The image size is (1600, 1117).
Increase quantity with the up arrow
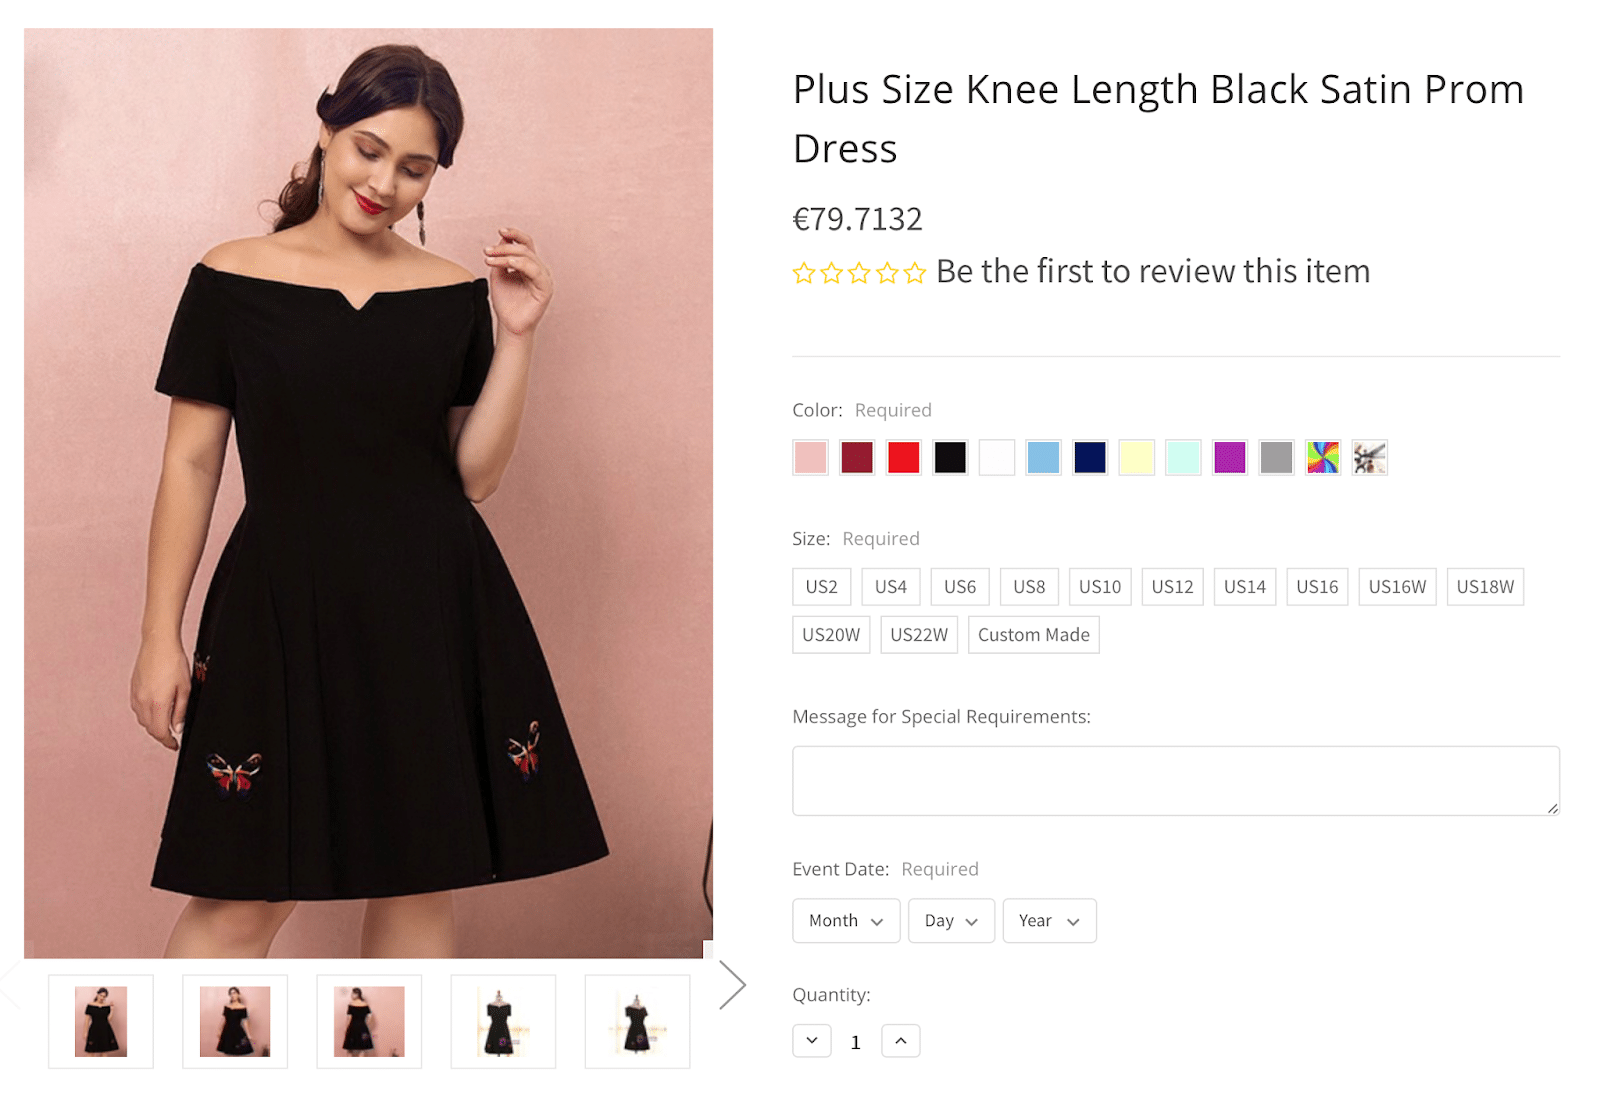[x=900, y=1041]
